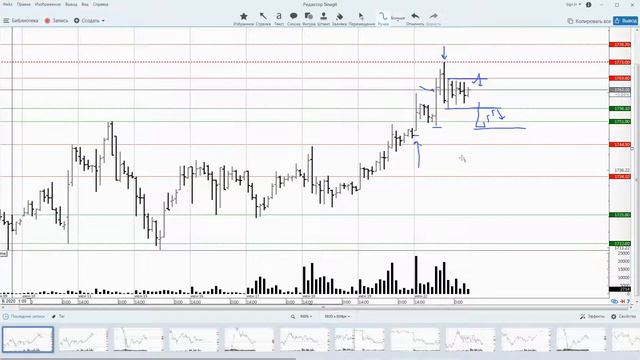Open the fifth thumbnail in the tray
Image resolution: width=640 pixels, height=360 pixels.
click(249, 340)
